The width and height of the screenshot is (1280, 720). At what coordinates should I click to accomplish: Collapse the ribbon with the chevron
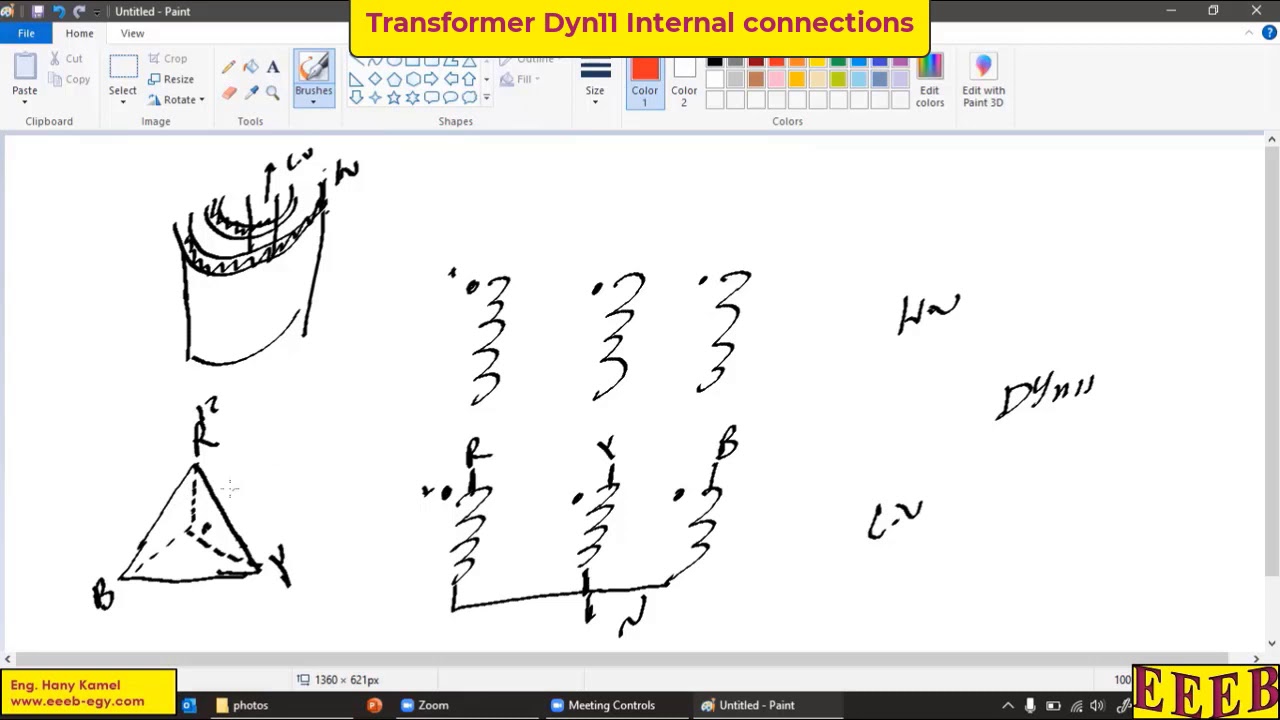tap(1249, 33)
